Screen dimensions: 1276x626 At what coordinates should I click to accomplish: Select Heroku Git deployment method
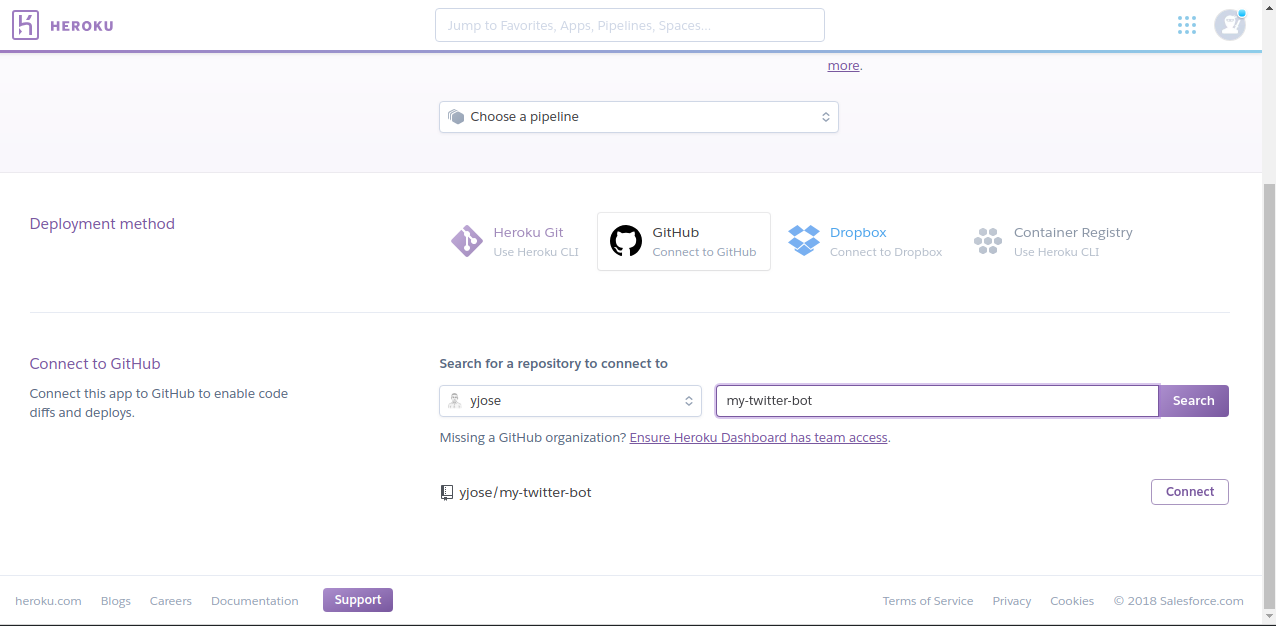(x=515, y=241)
